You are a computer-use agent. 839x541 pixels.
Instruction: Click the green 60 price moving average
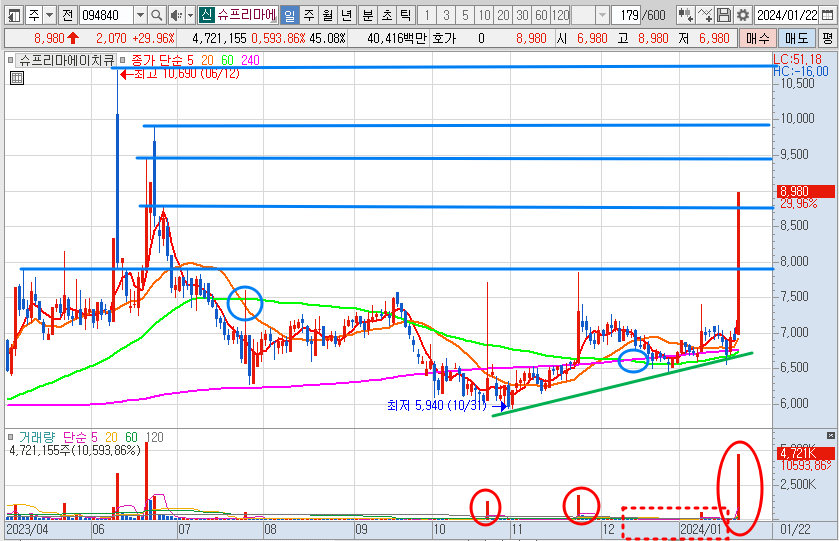[227, 60]
